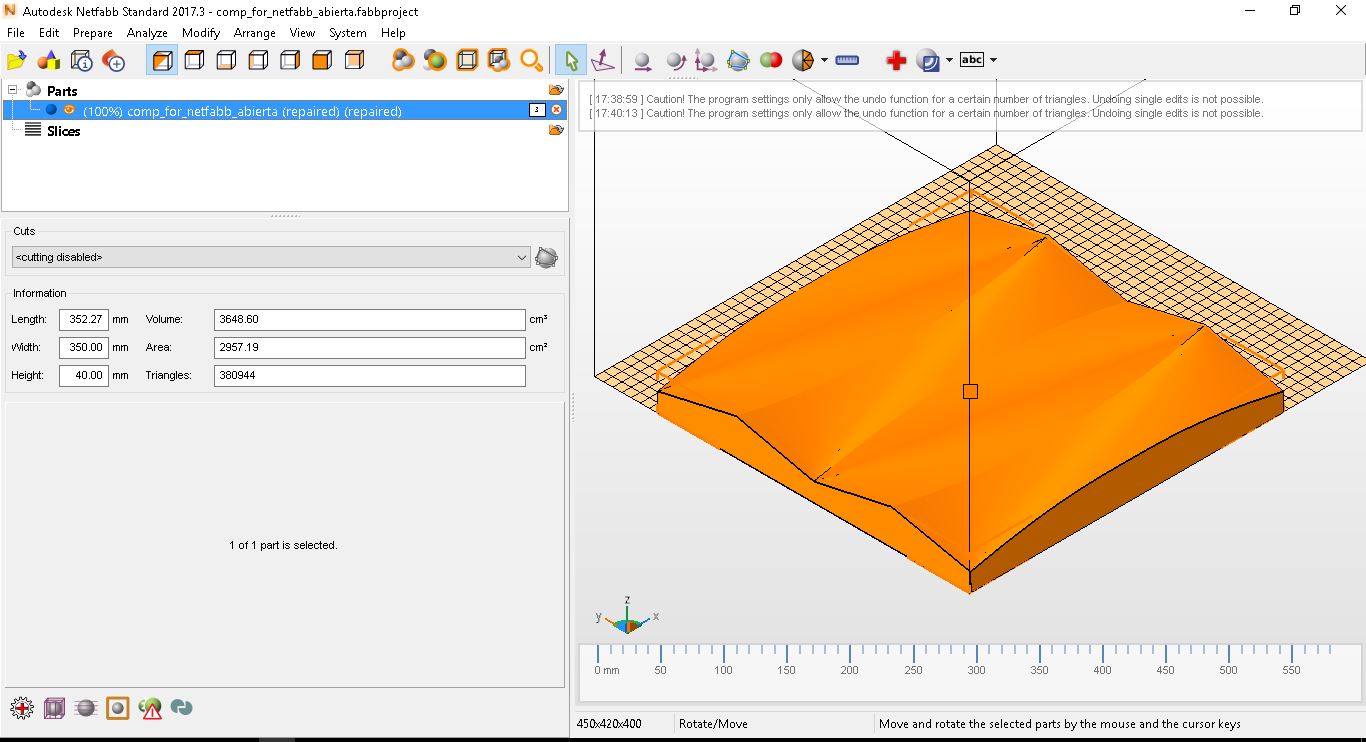The width and height of the screenshot is (1366, 742).
Task: Click zoom to platform with parts icon
Action: point(499,61)
